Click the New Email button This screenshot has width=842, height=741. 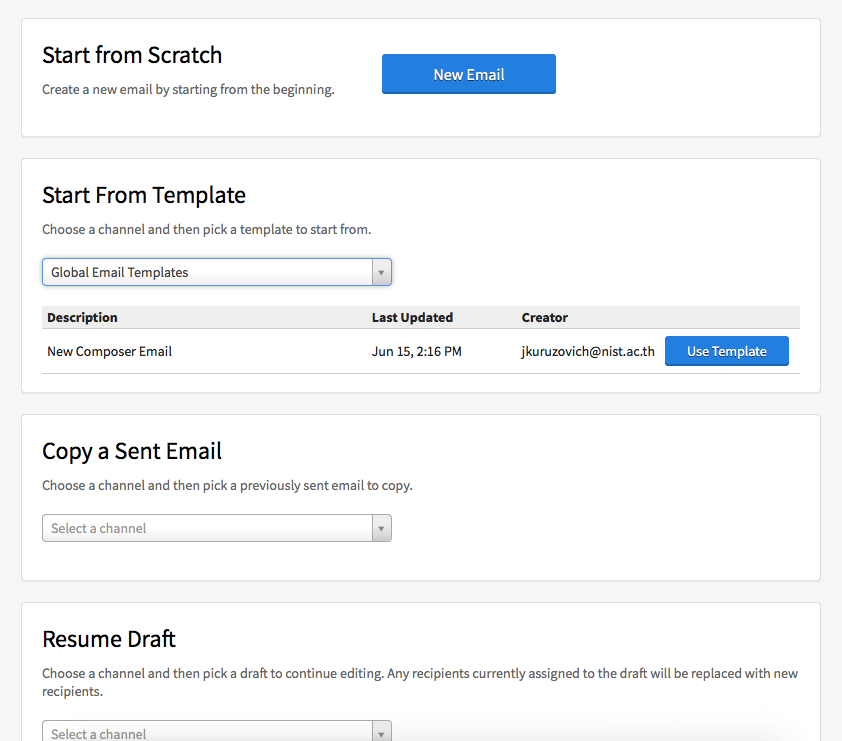(x=468, y=73)
